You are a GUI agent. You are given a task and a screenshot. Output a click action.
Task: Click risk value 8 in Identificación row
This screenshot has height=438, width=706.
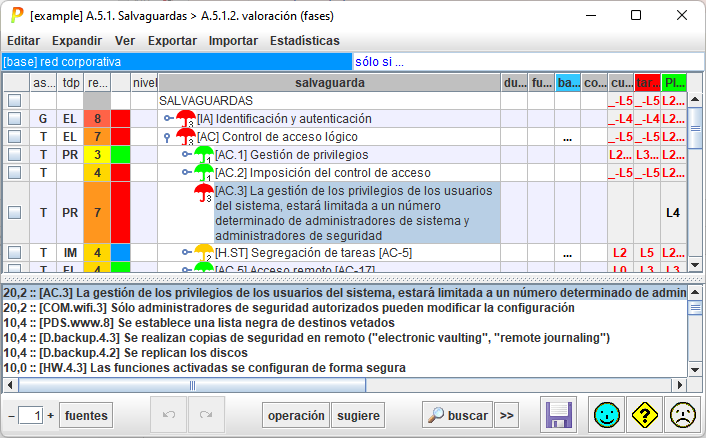pyautogui.click(x=97, y=118)
